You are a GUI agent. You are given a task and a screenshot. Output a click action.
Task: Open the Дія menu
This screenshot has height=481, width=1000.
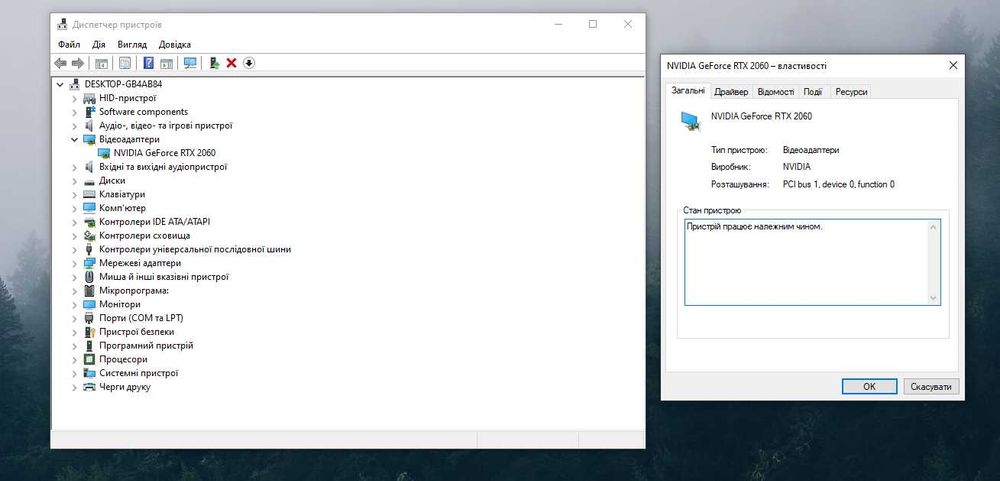[x=99, y=45]
